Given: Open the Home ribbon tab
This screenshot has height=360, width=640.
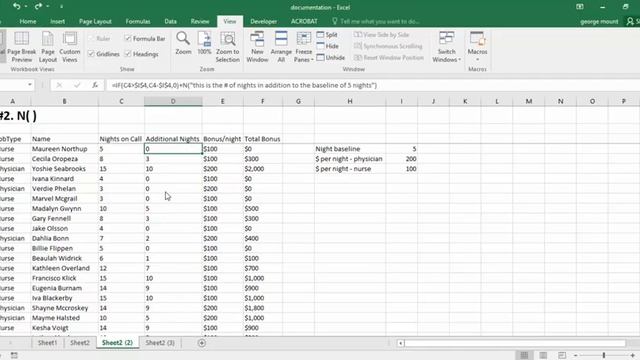Looking at the screenshot, I should (x=28, y=21).
